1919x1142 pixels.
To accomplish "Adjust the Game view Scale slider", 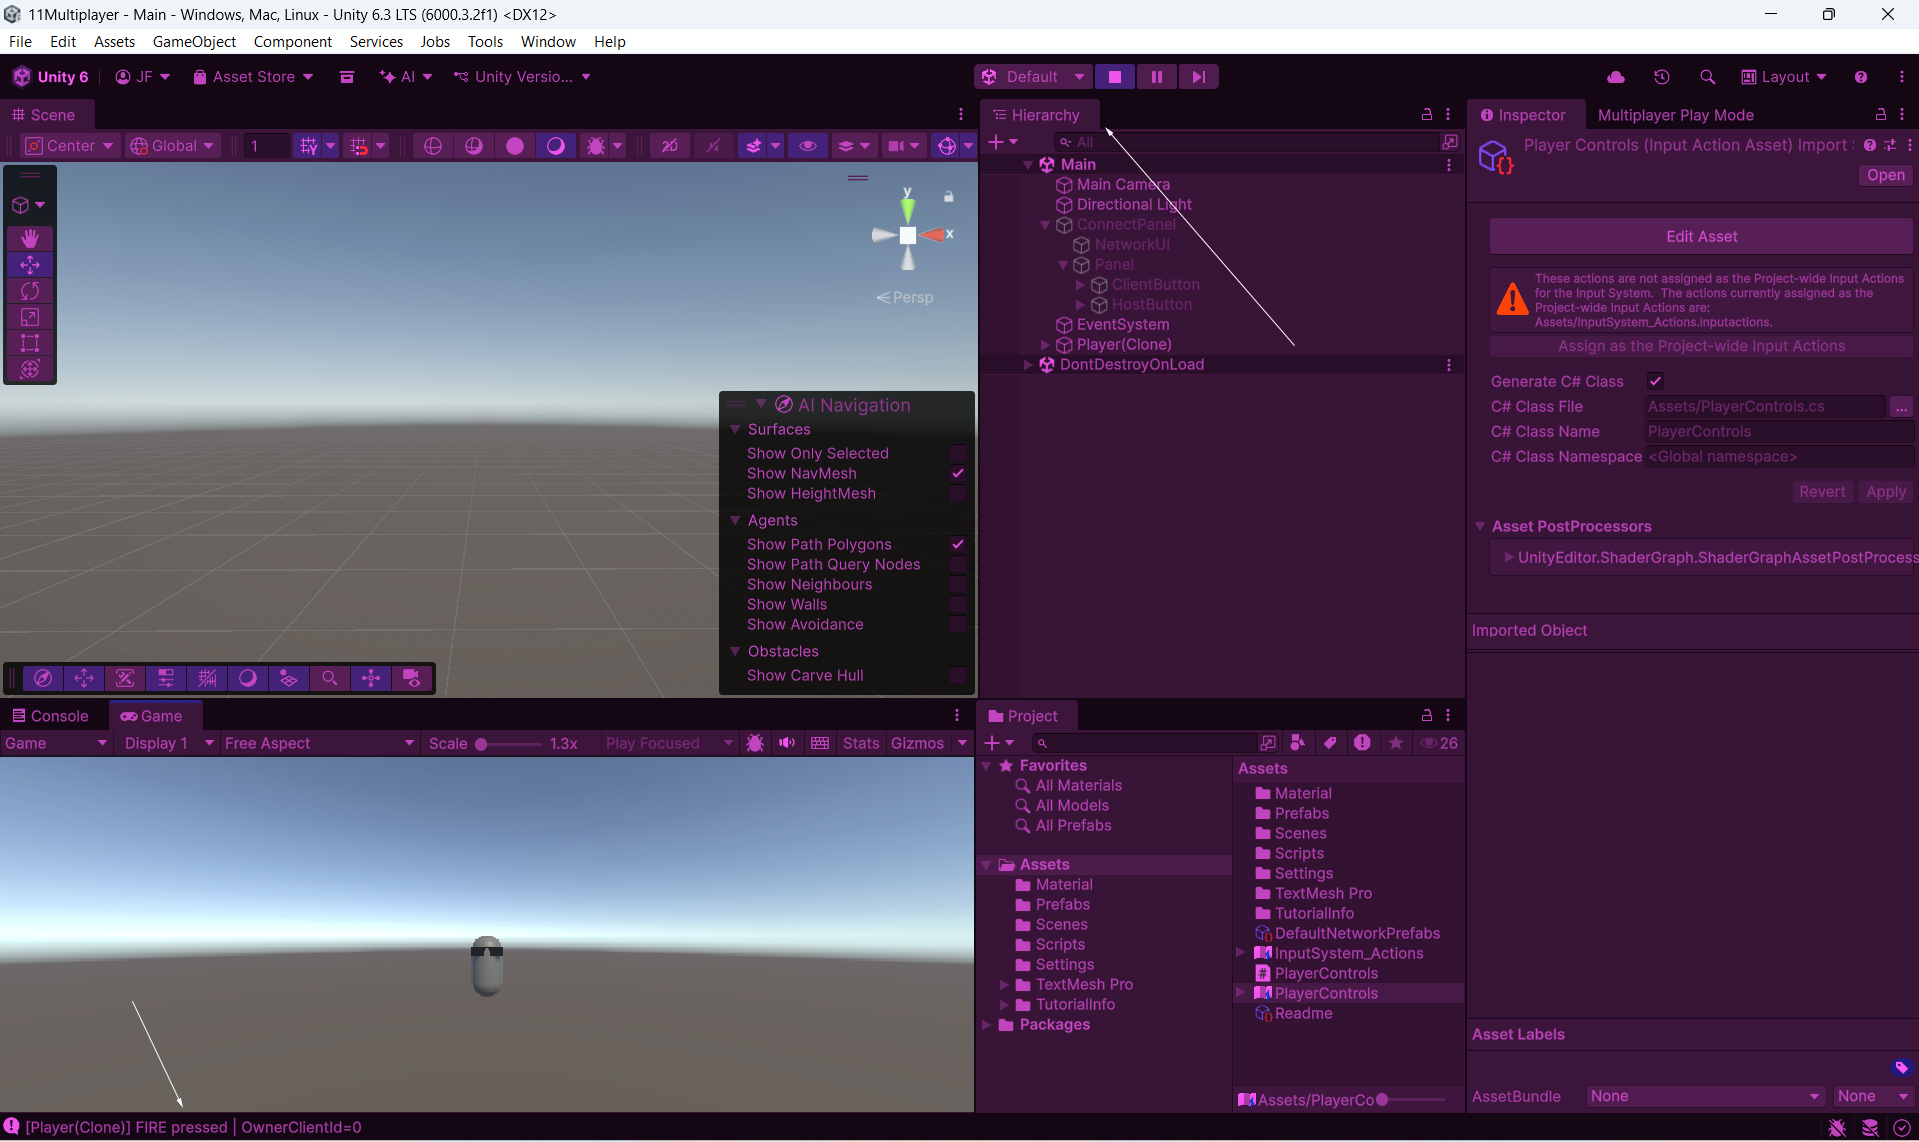I will [x=481, y=744].
